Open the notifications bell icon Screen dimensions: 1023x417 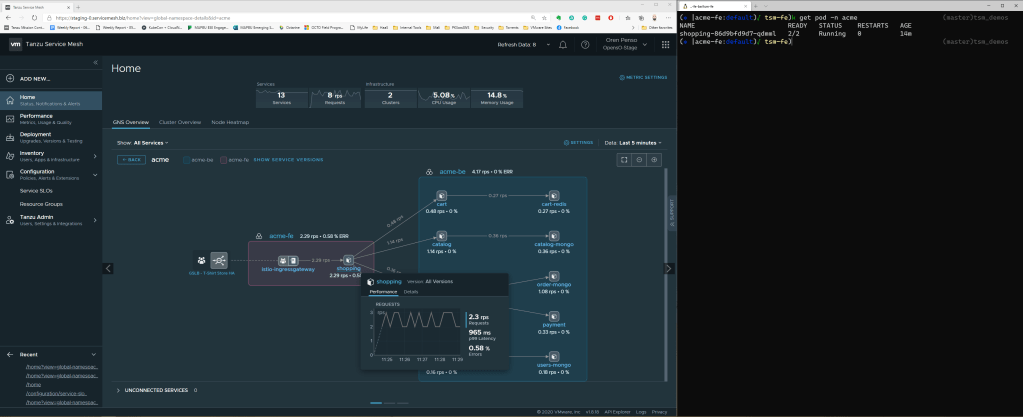[562, 45]
